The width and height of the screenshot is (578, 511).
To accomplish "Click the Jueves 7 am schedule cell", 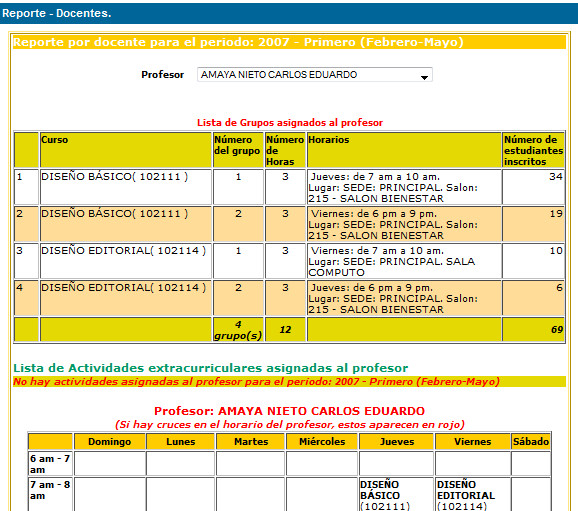I will [404, 187].
